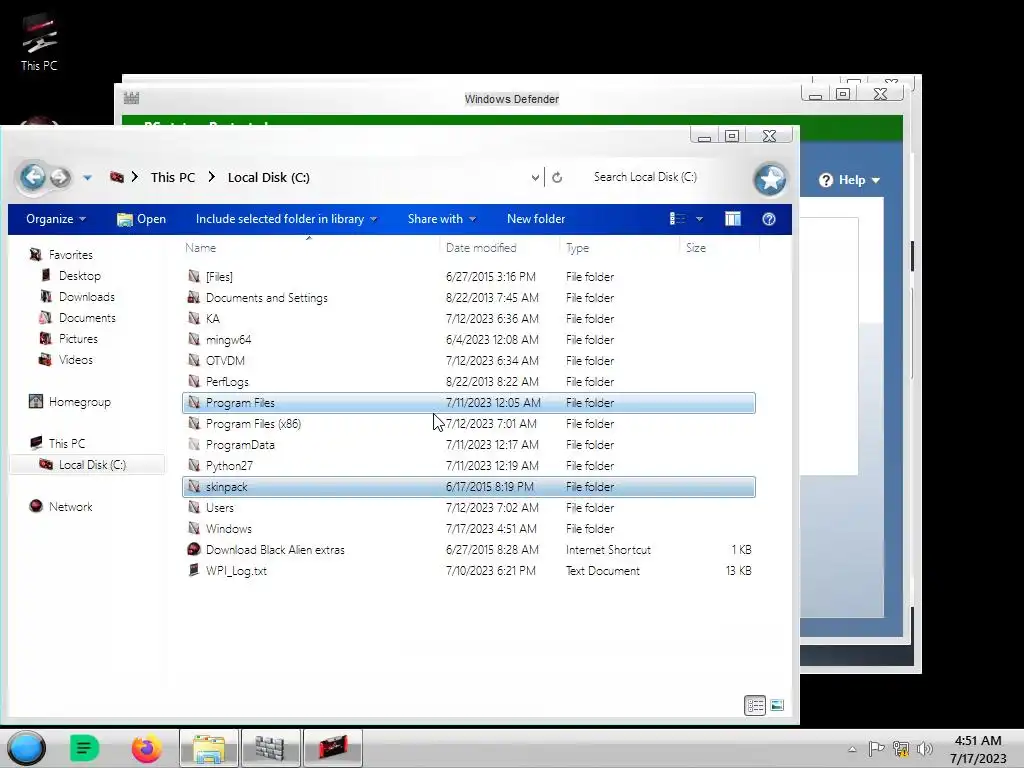Click the drive icon in address bar

(x=117, y=177)
